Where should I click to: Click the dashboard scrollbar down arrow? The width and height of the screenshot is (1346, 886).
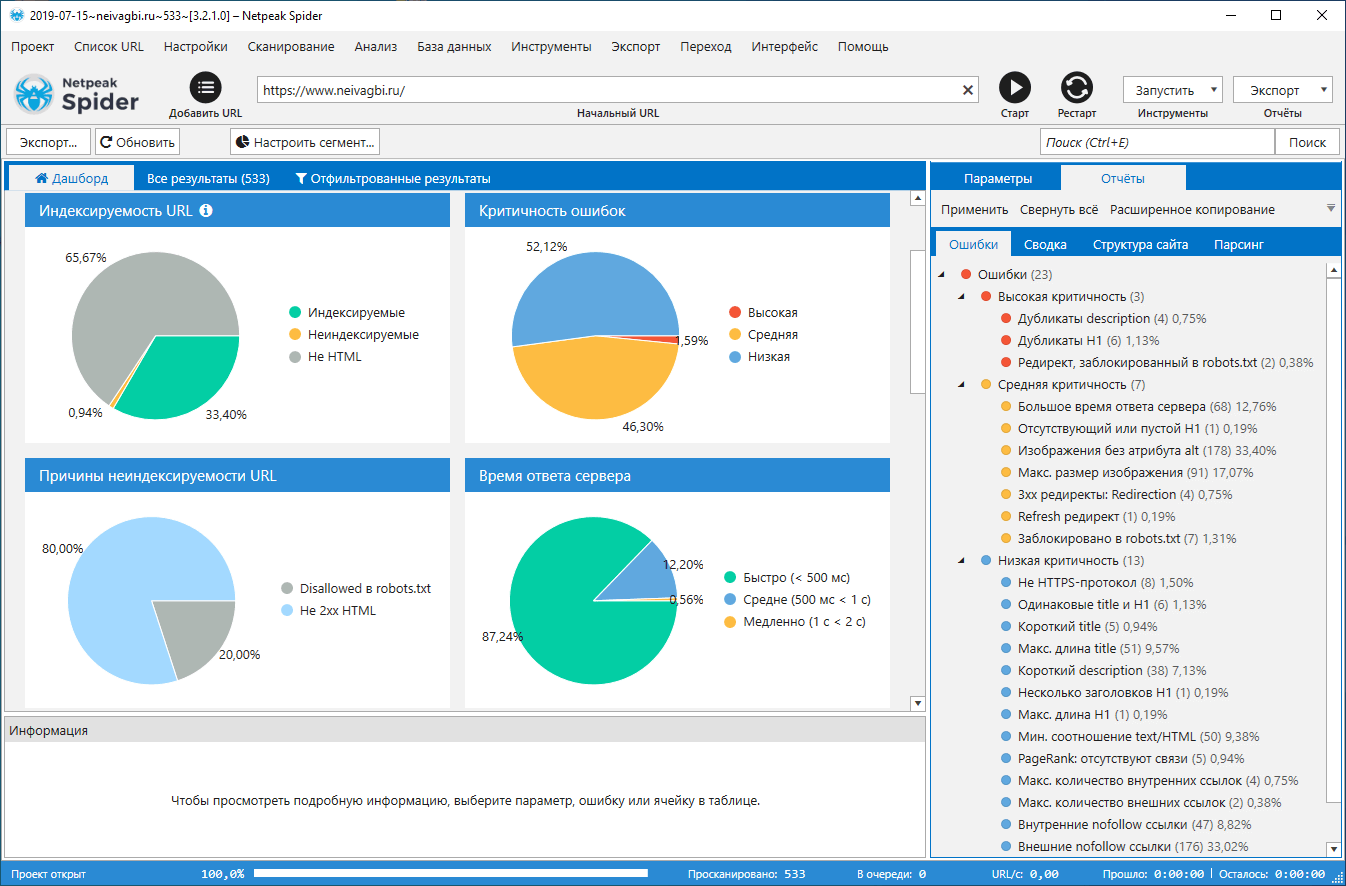[x=917, y=702]
